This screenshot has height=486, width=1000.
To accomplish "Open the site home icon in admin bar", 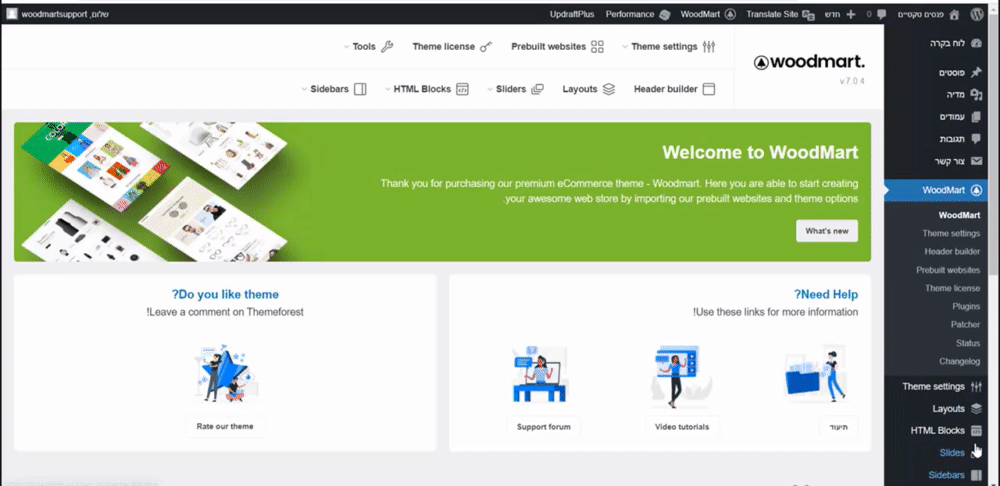I will pyautogui.click(x=954, y=14).
